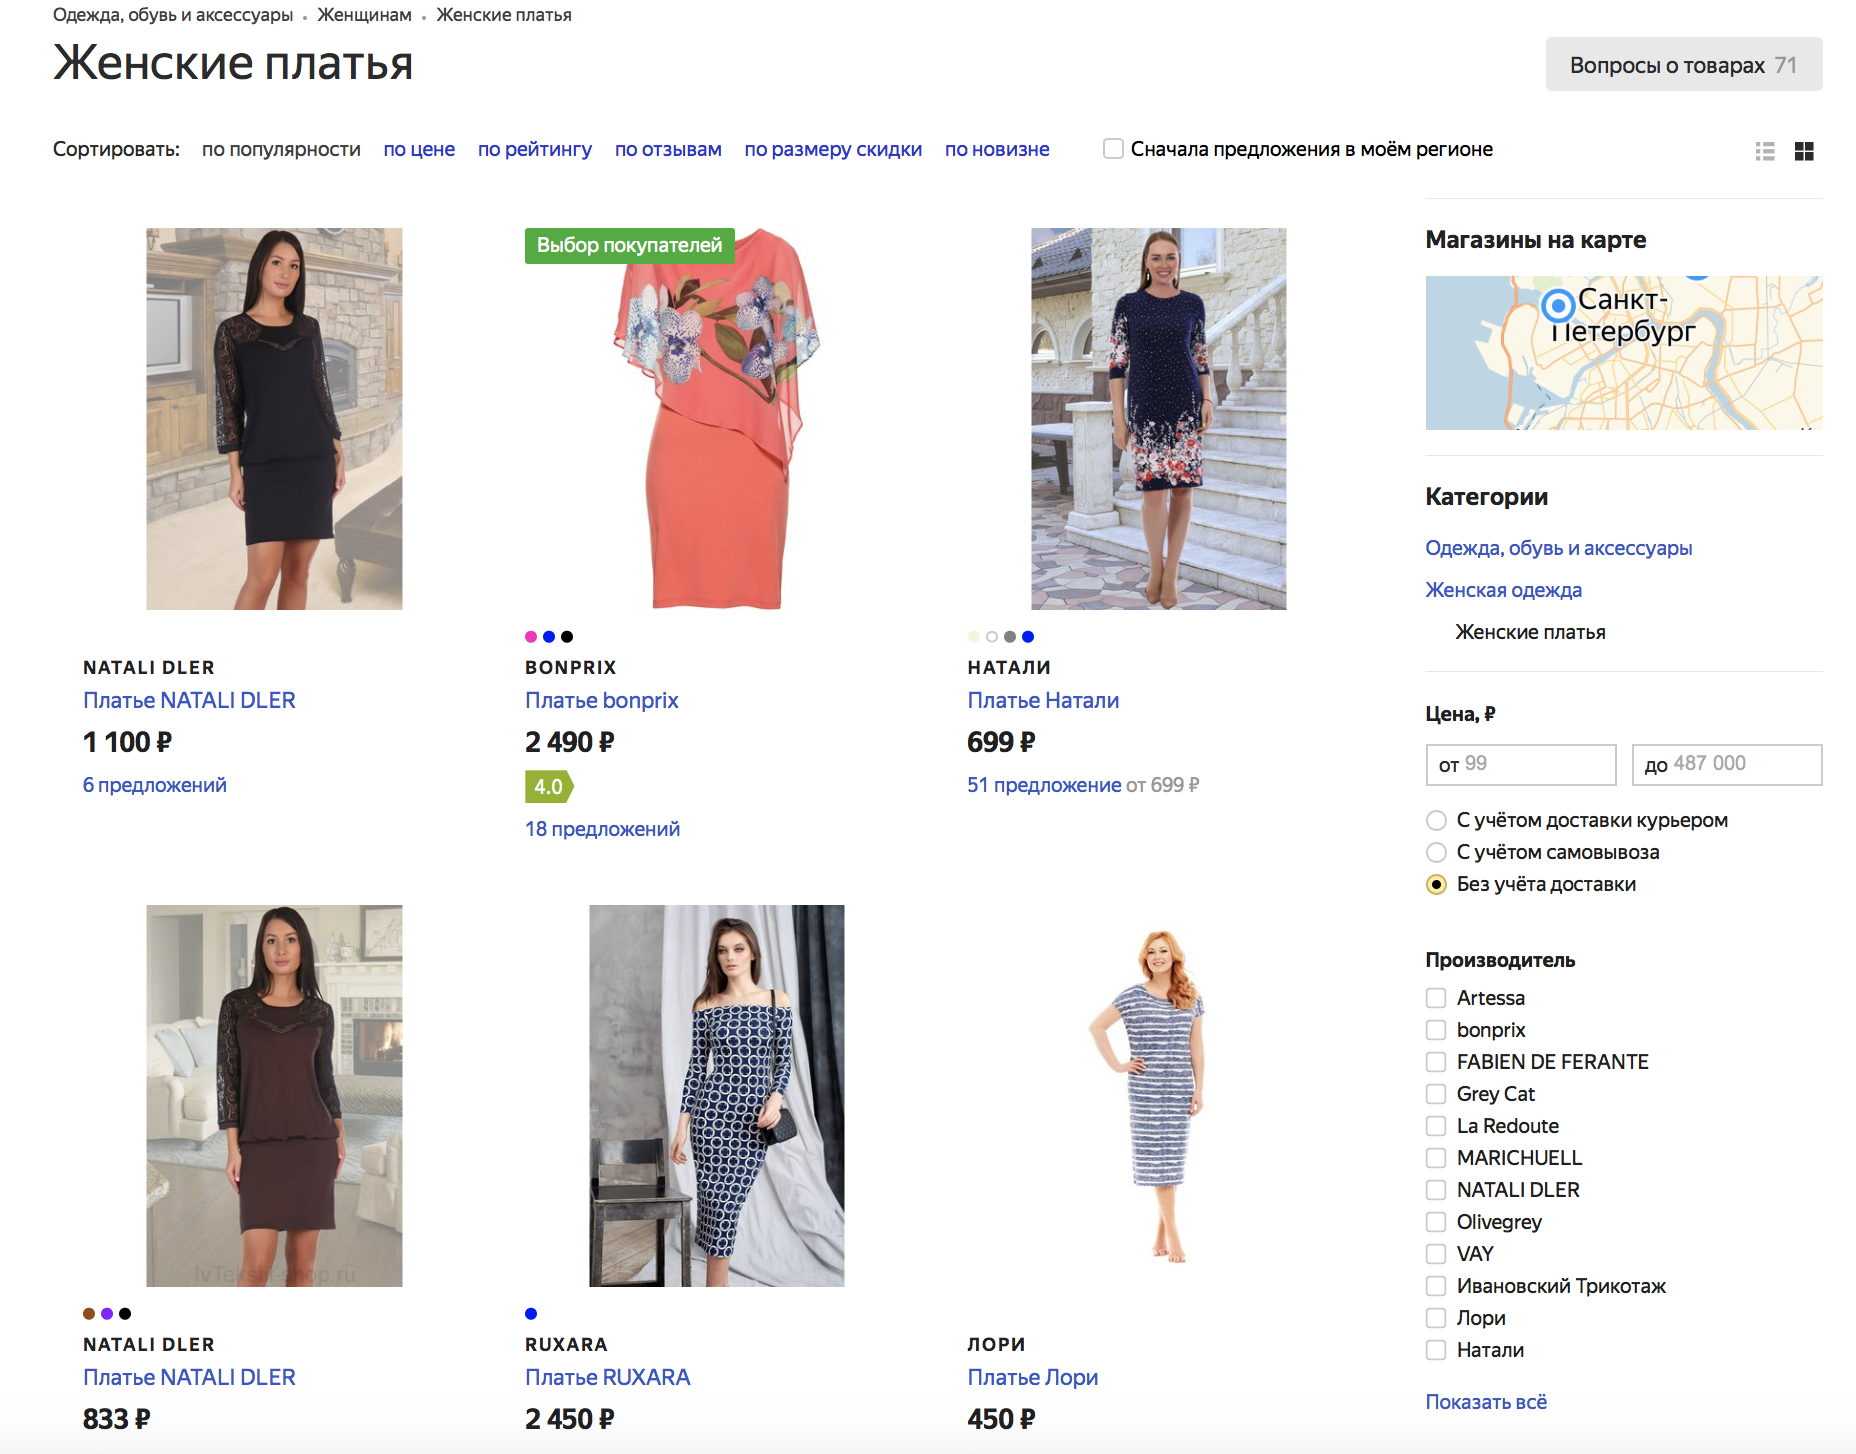This screenshot has height=1454, width=1856.
Task: Click the location pin on Saint Petersburg map
Action: tap(1557, 304)
